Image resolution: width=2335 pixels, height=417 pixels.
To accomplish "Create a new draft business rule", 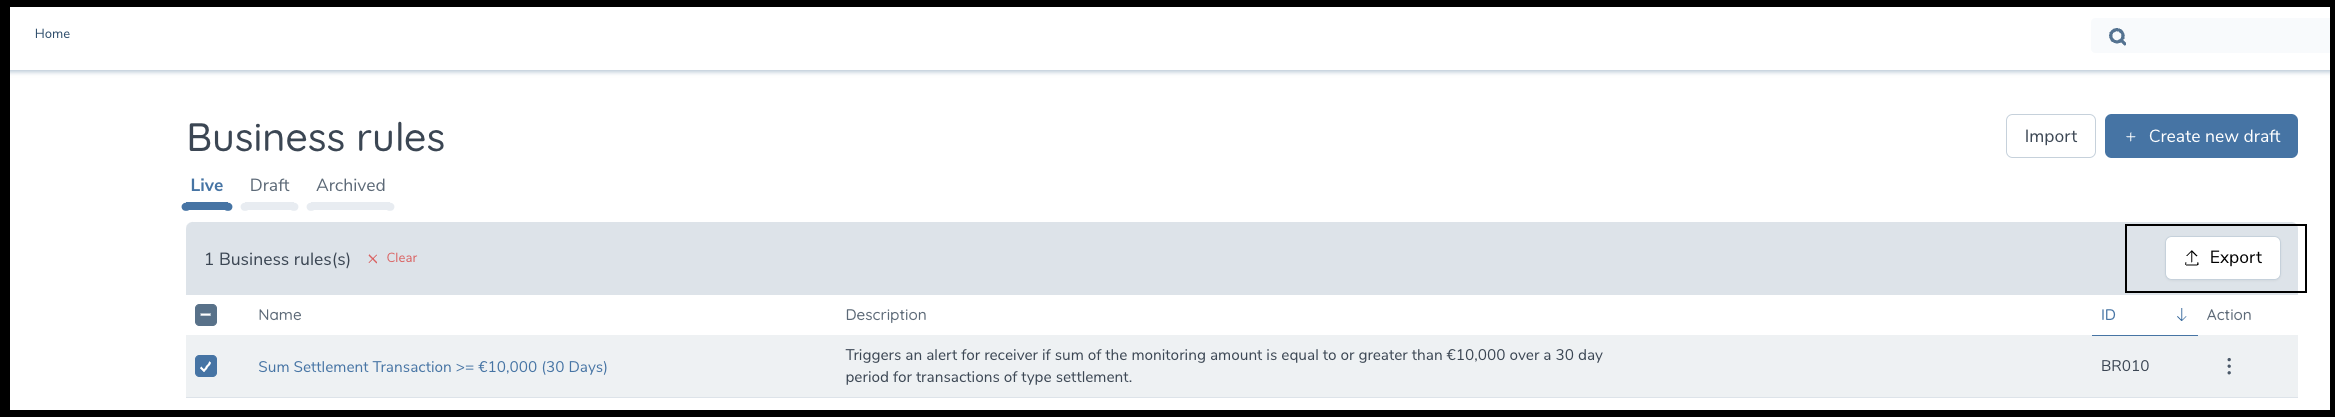I will (x=2200, y=136).
